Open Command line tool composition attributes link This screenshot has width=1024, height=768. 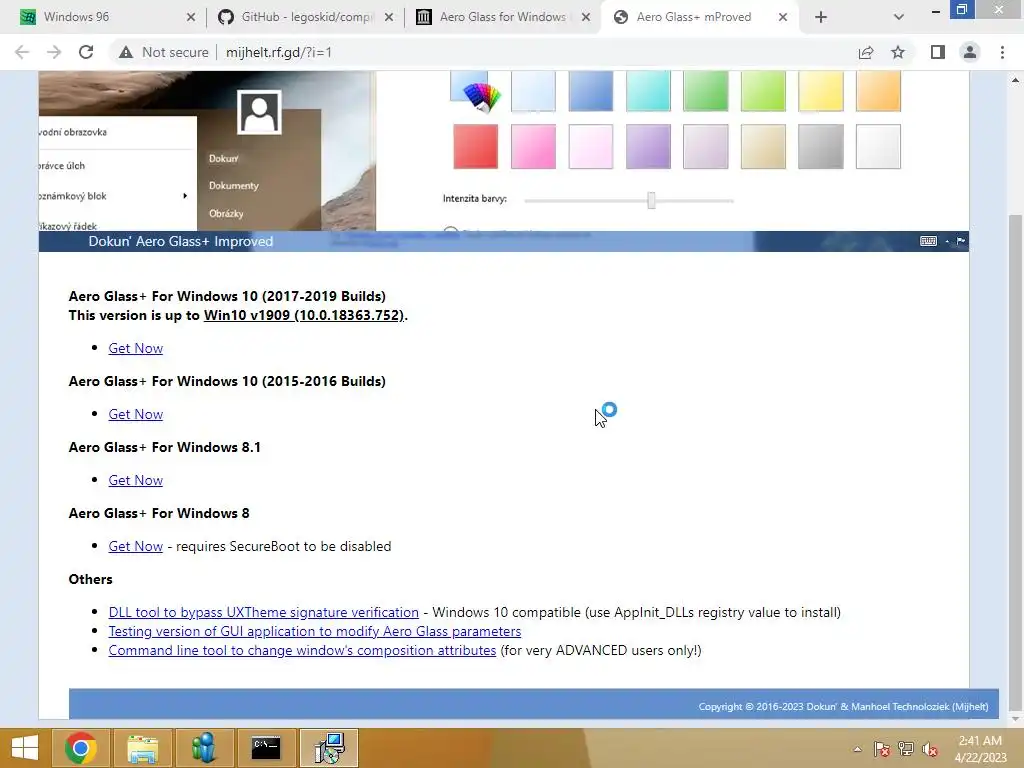[x=302, y=650]
